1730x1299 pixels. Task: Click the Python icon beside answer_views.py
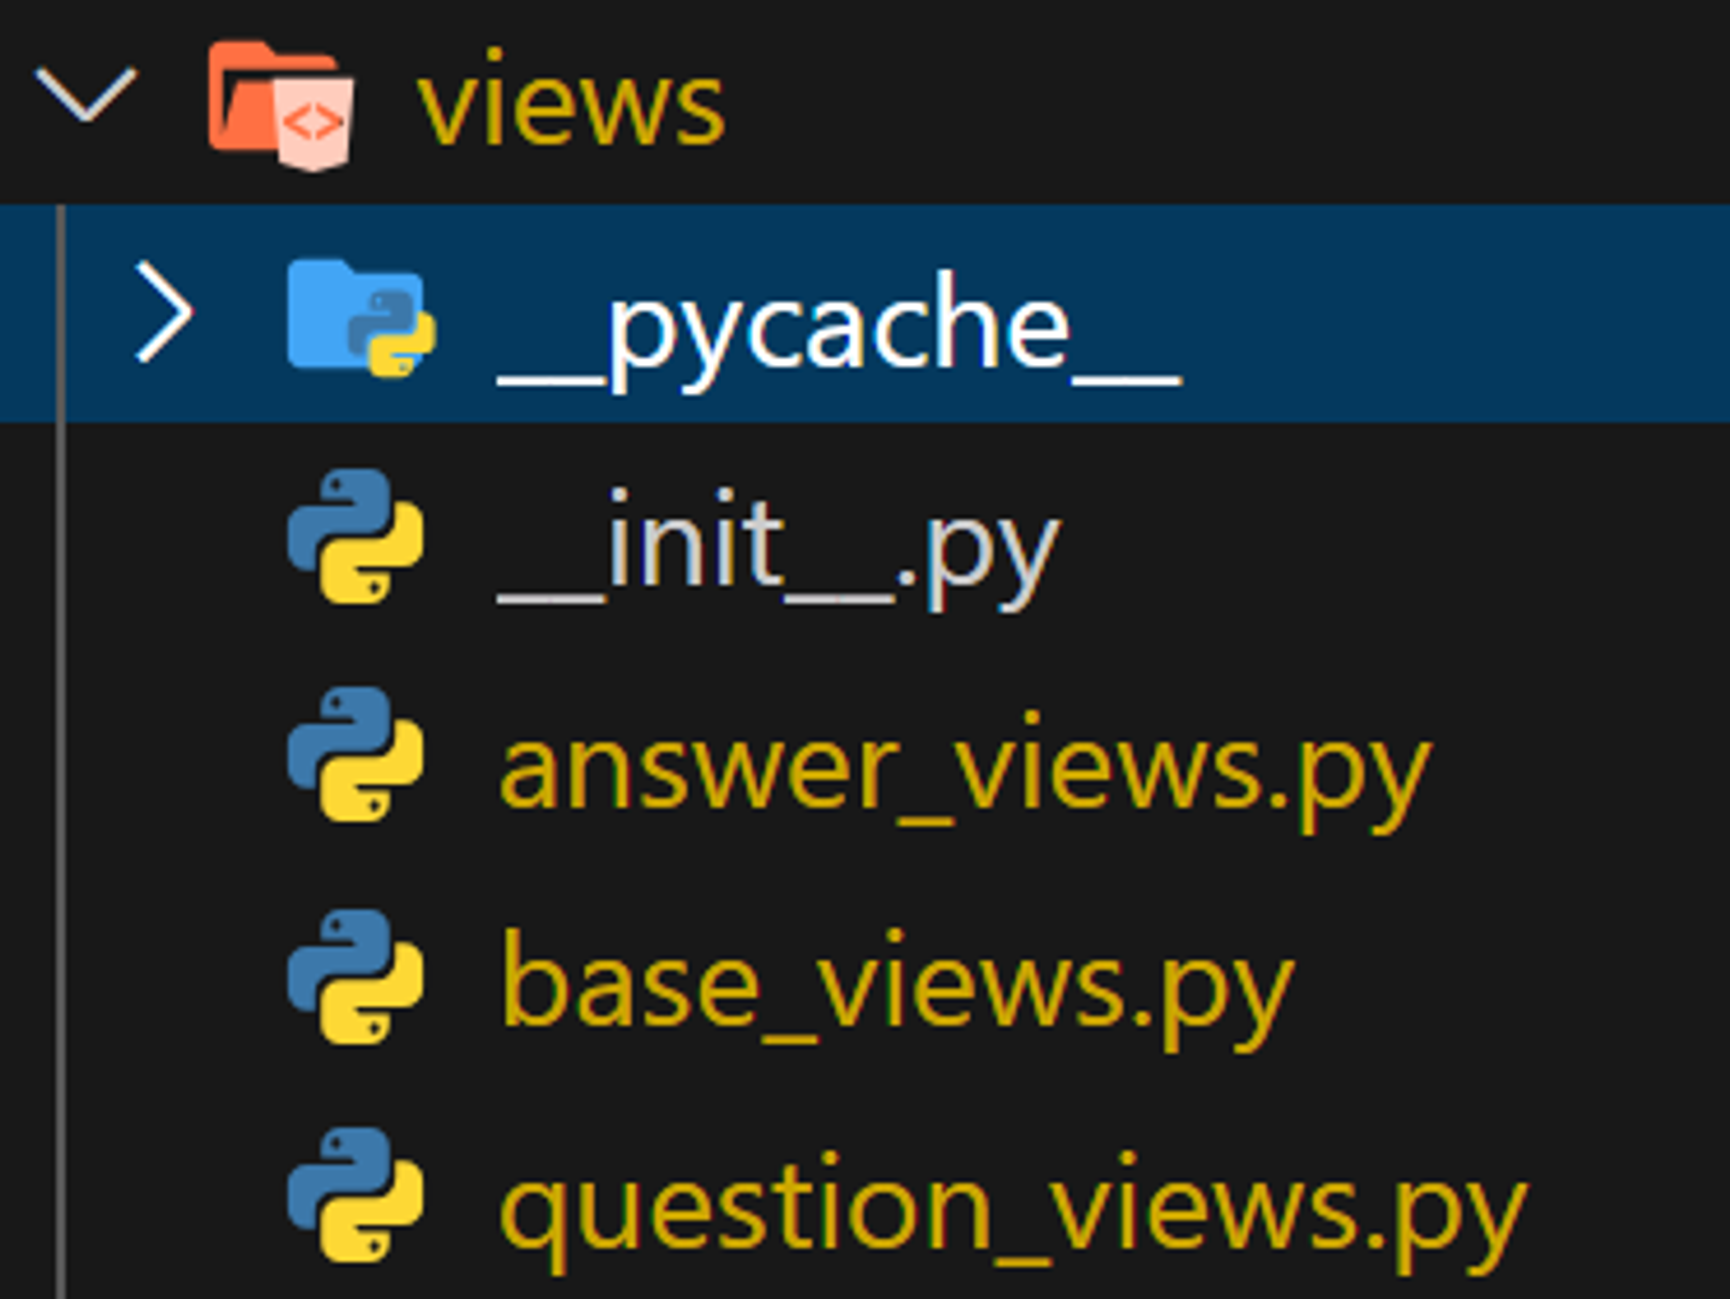356,755
